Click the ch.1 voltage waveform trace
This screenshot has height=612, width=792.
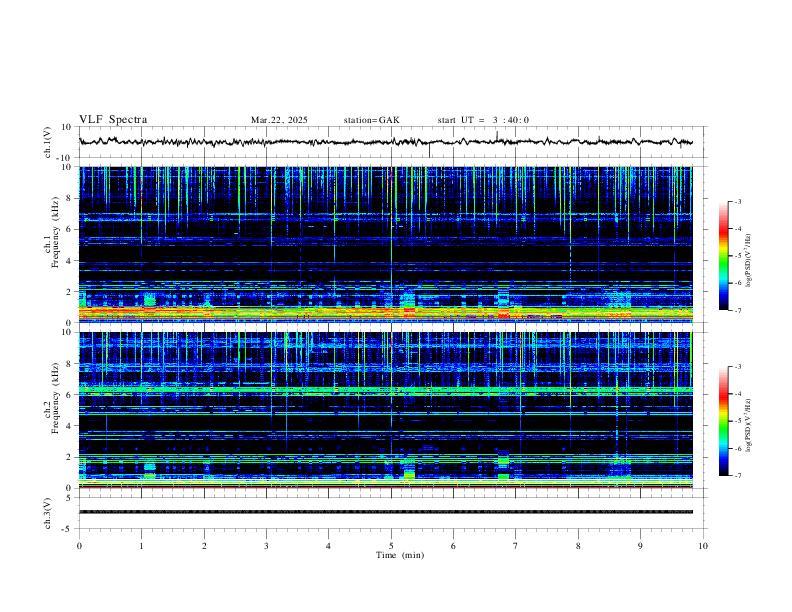point(385,142)
